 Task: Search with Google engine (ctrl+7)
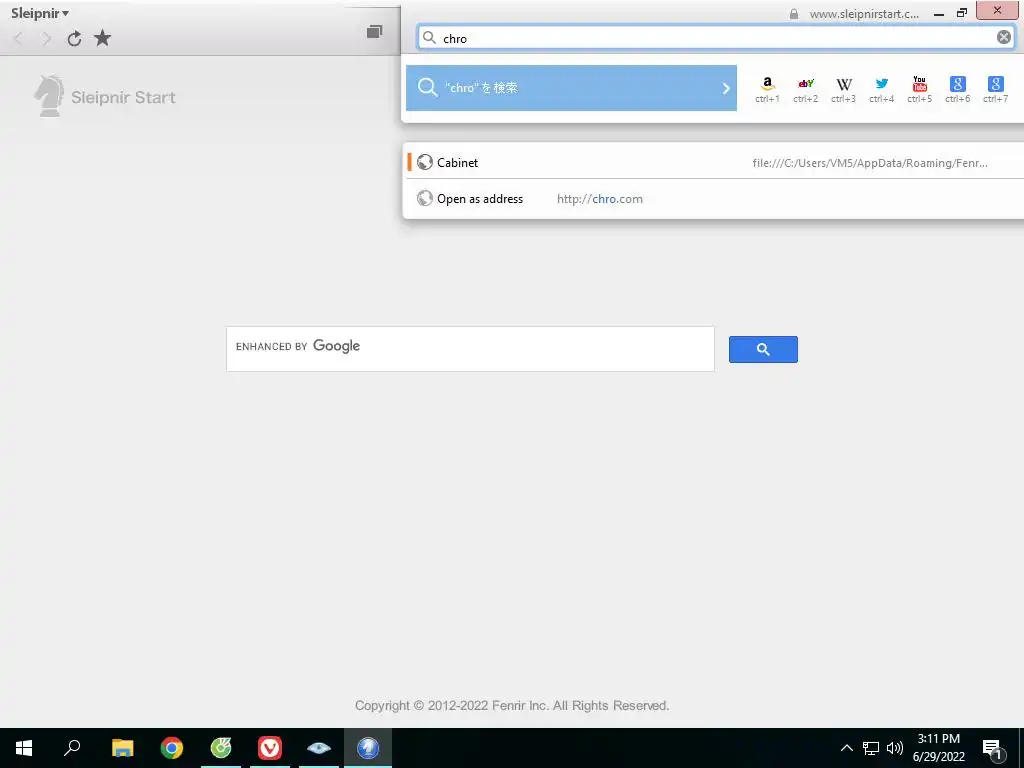click(x=995, y=89)
